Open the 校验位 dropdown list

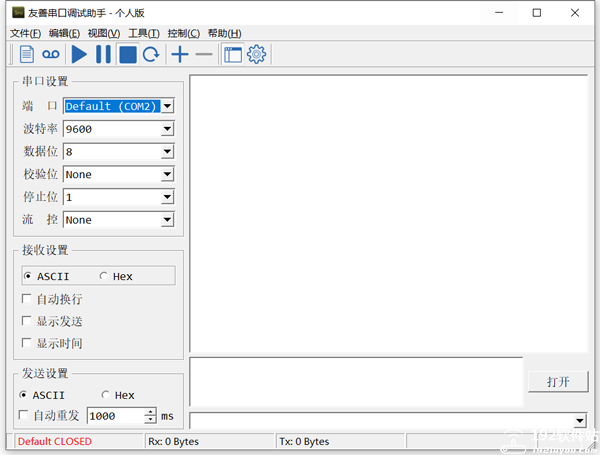pos(167,175)
